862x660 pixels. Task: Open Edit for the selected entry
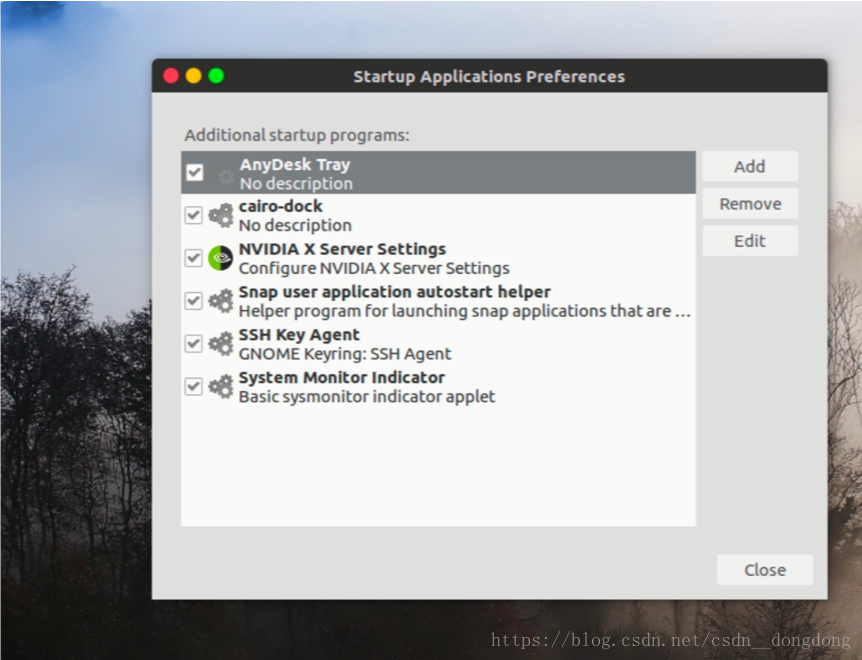(750, 241)
